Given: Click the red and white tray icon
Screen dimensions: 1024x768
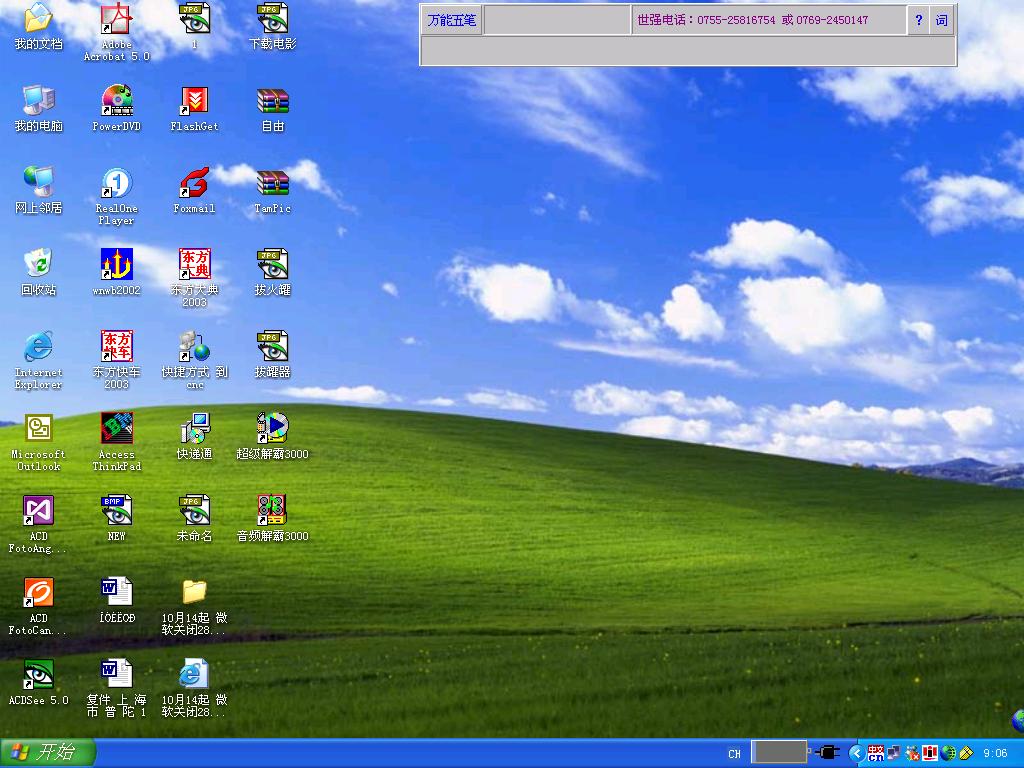Looking at the screenshot, I should coord(930,754).
